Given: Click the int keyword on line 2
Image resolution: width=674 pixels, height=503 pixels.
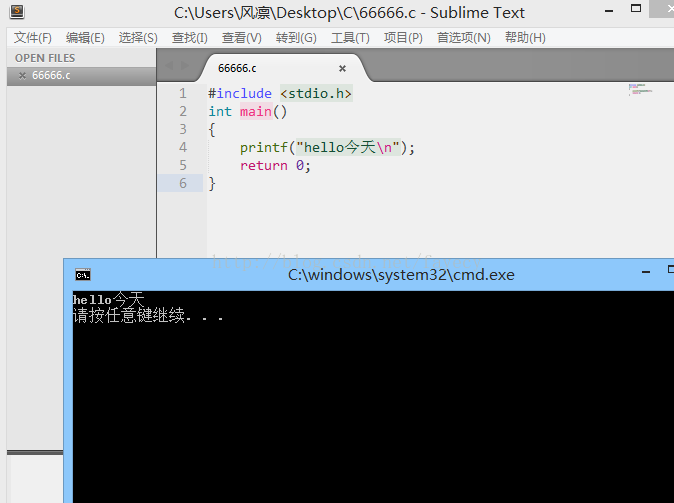Looking at the screenshot, I should tap(220, 112).
